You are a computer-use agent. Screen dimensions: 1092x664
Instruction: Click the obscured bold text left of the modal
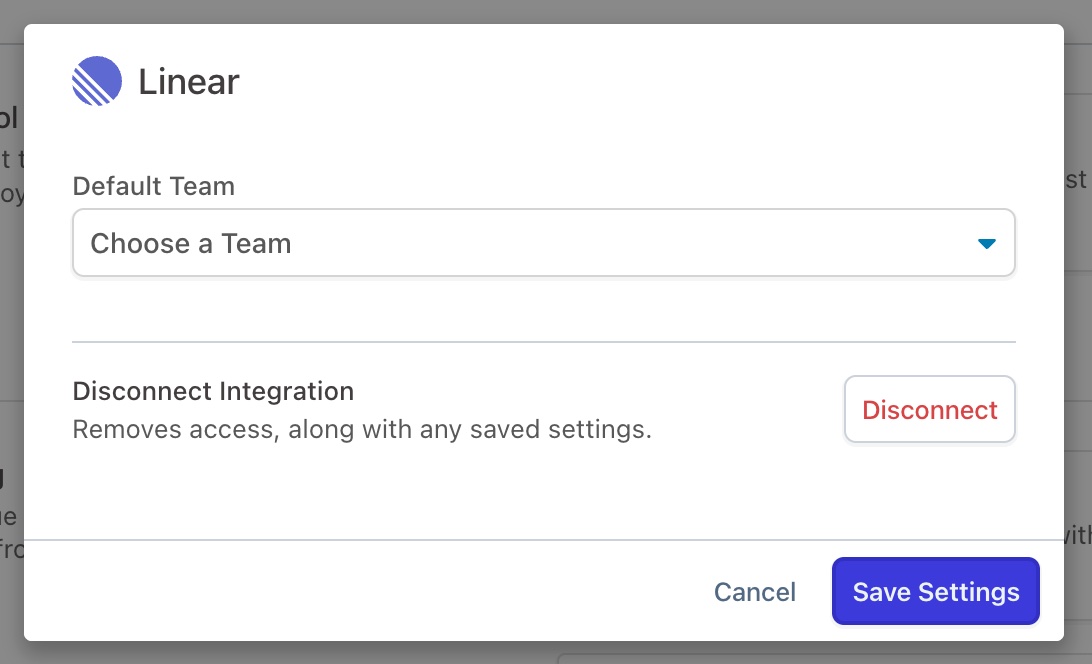pos(9,118)
